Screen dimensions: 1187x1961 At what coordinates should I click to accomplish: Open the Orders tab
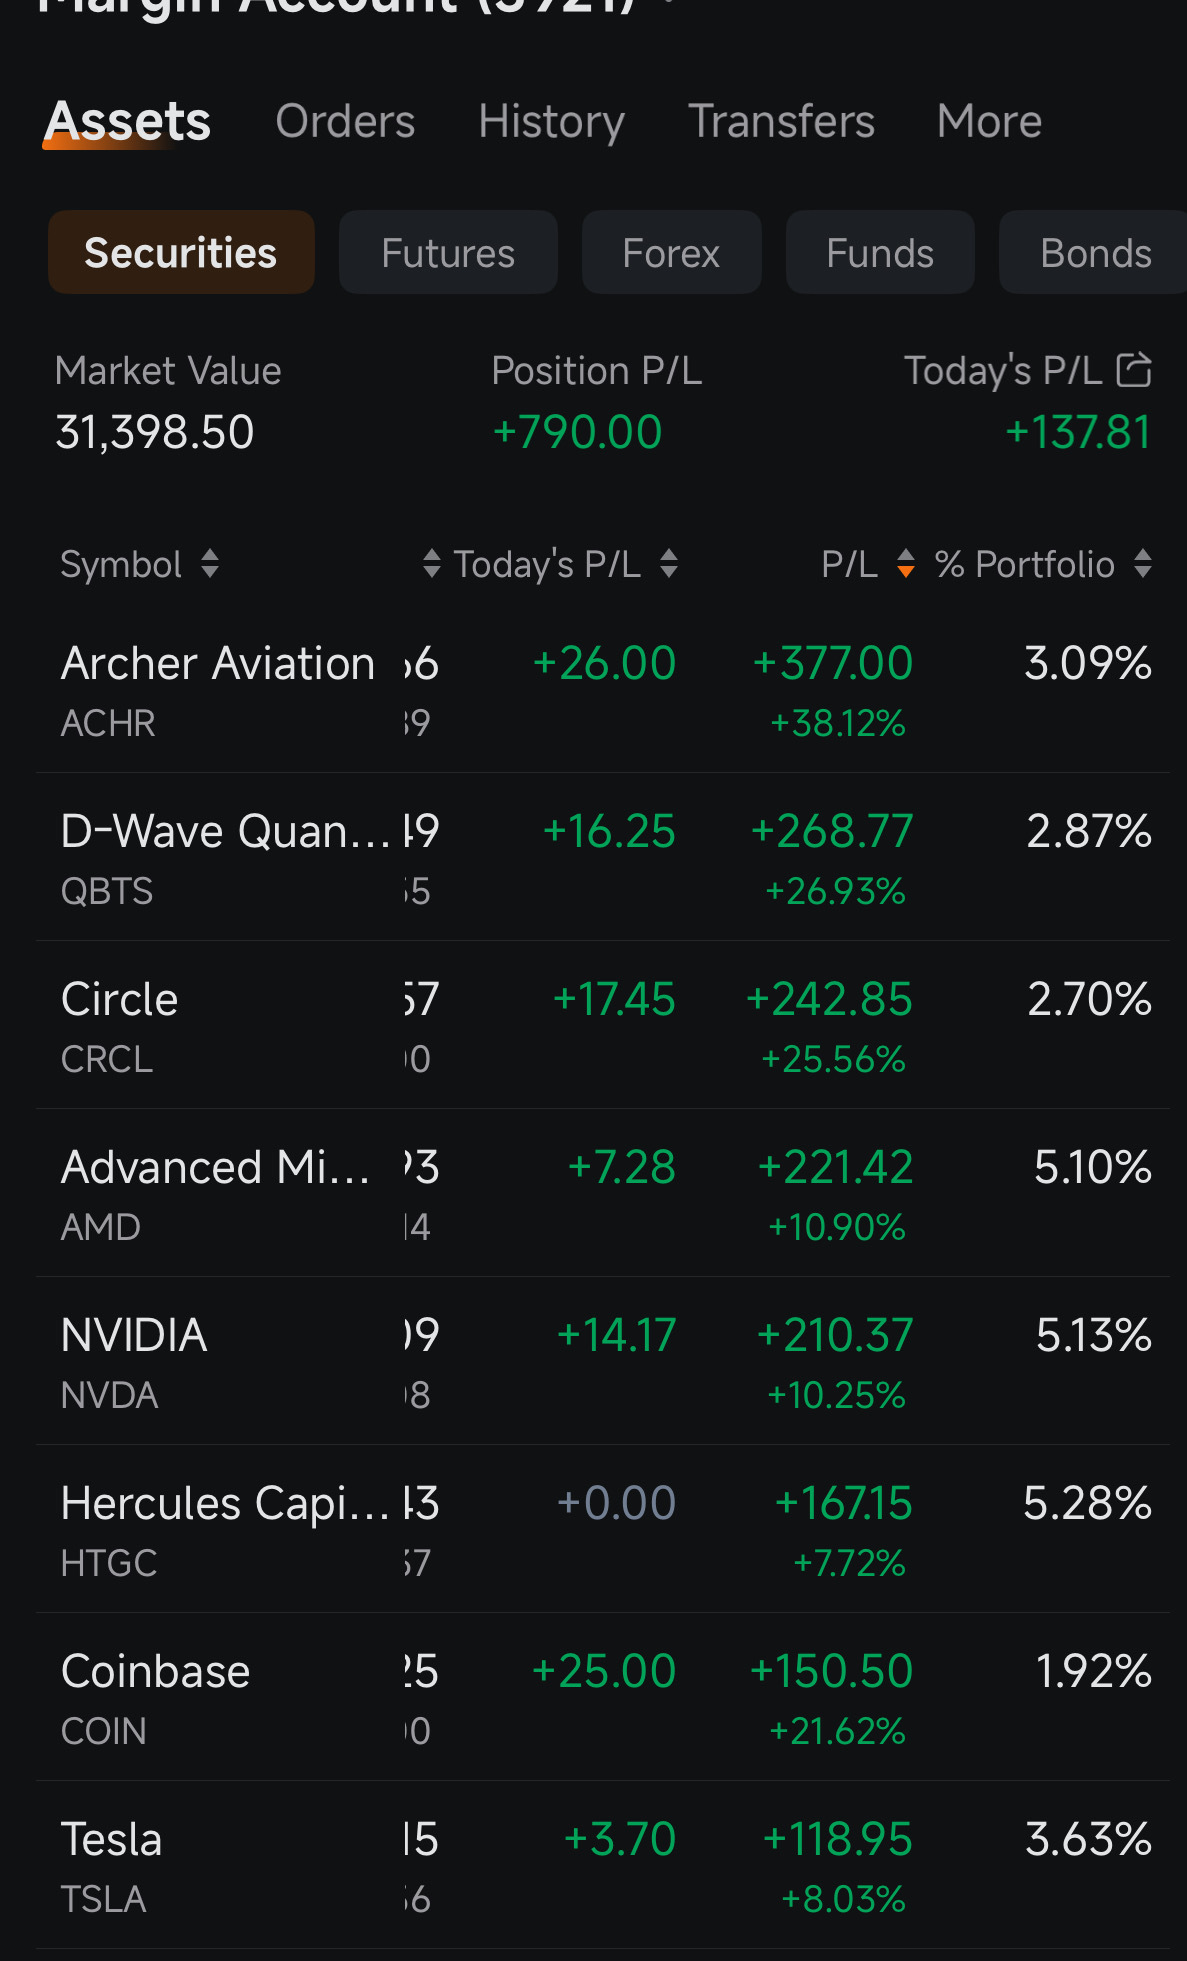(x=345, y=122)
